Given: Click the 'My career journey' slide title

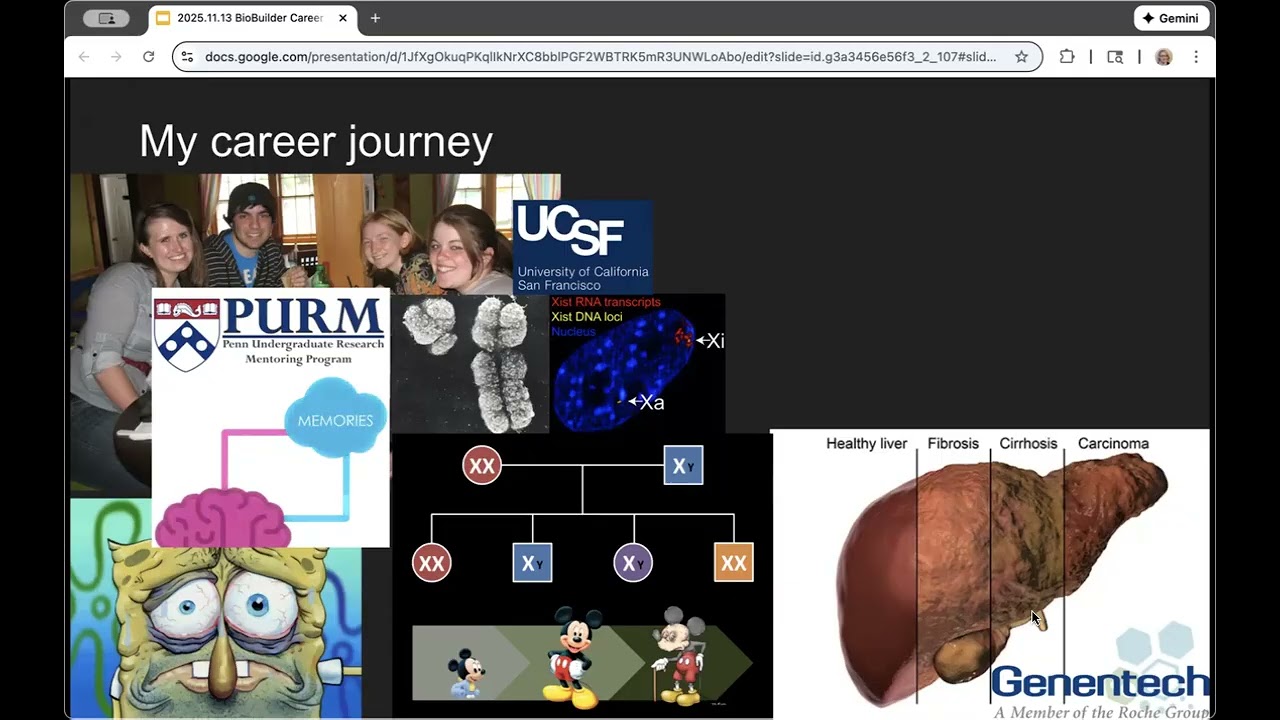Looking at the screenshot, I should (316, 141).
